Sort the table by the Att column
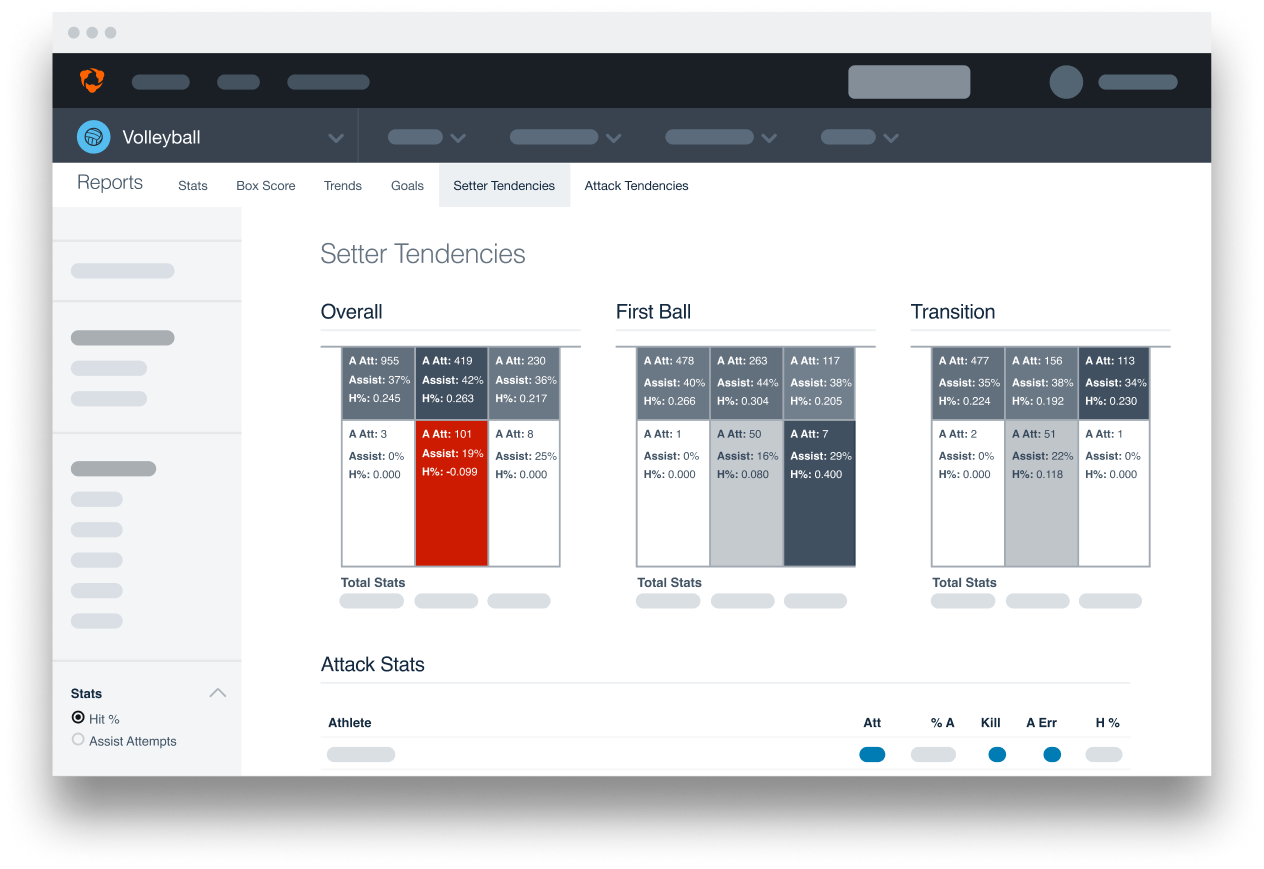Image resolution: width=1264 pixels, height=869 pixels. pos(871,722)
